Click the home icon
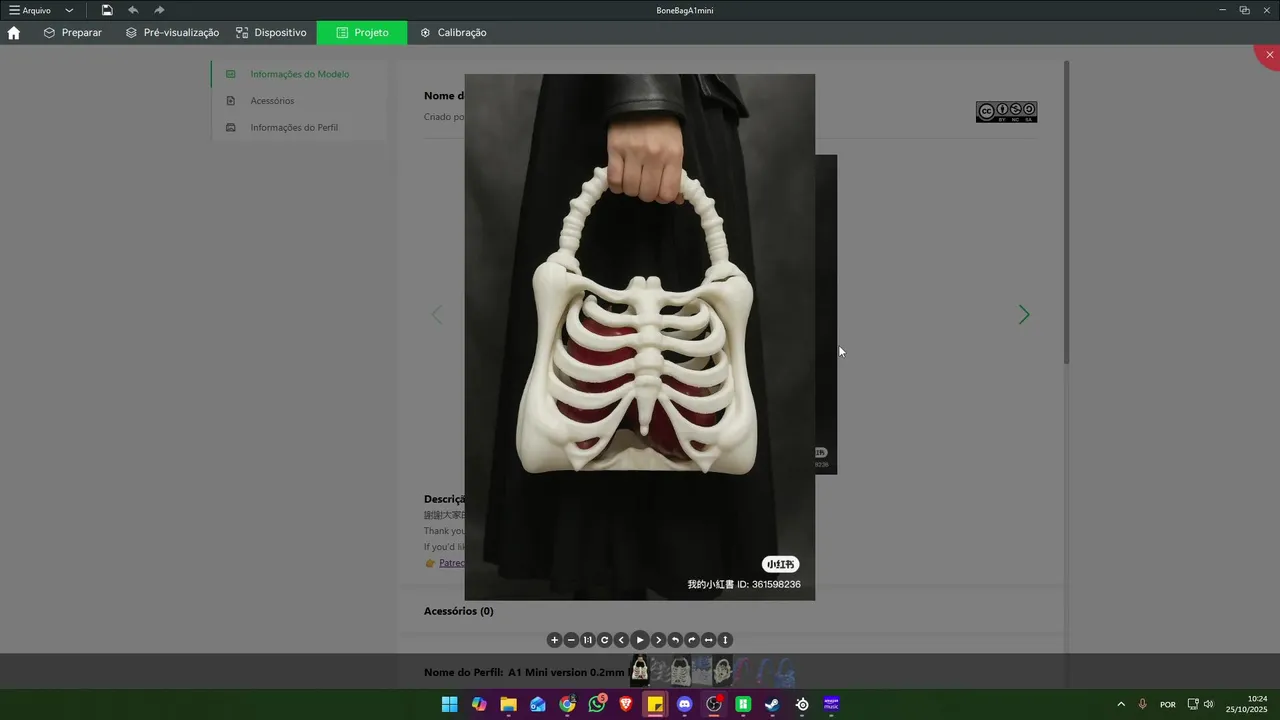This screenshot has height=720, width=1280. tap(14, 32)
